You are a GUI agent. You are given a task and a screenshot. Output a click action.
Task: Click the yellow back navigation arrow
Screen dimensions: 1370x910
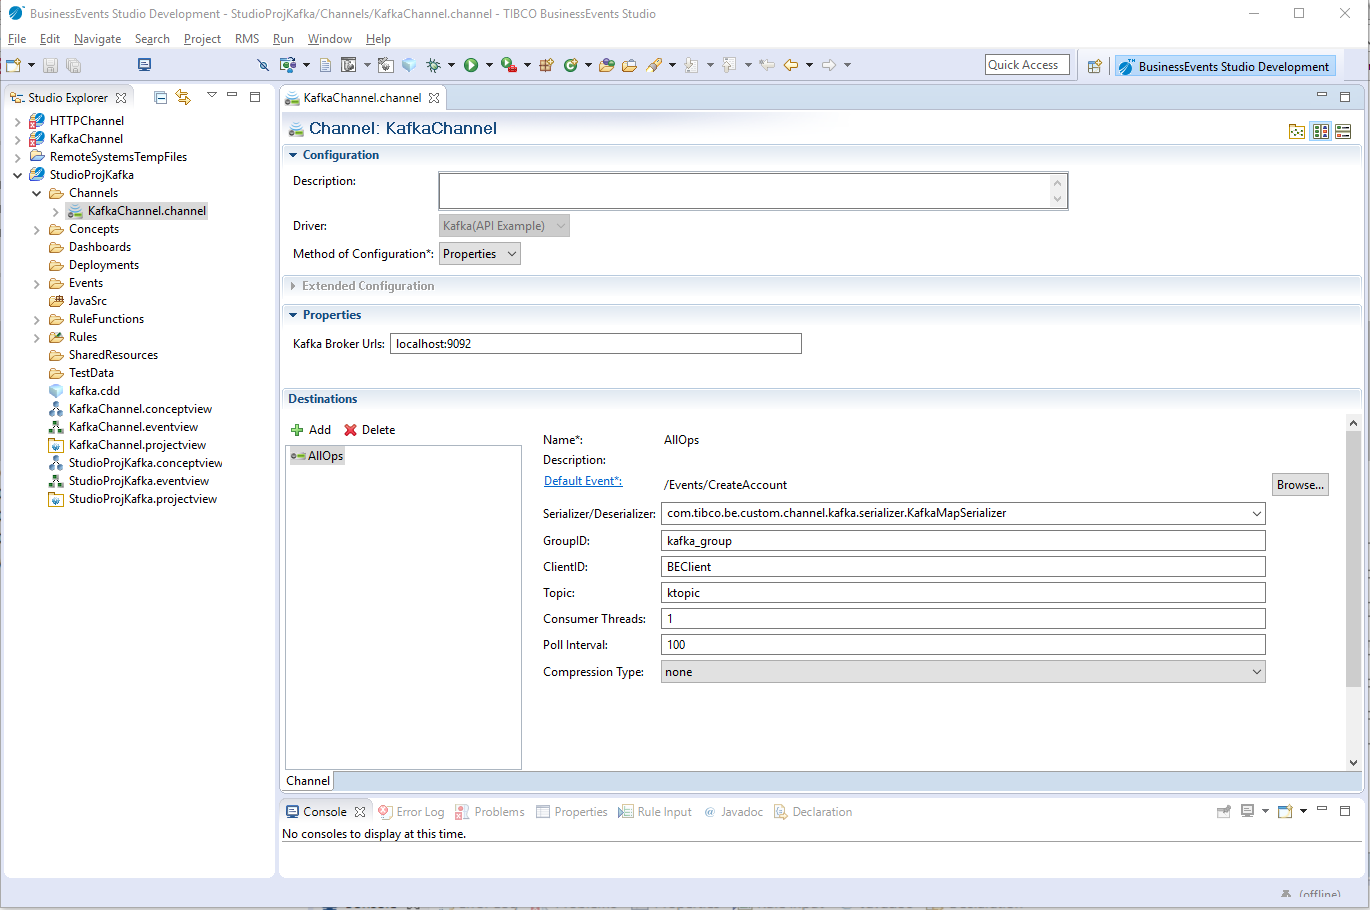point(791,65)
